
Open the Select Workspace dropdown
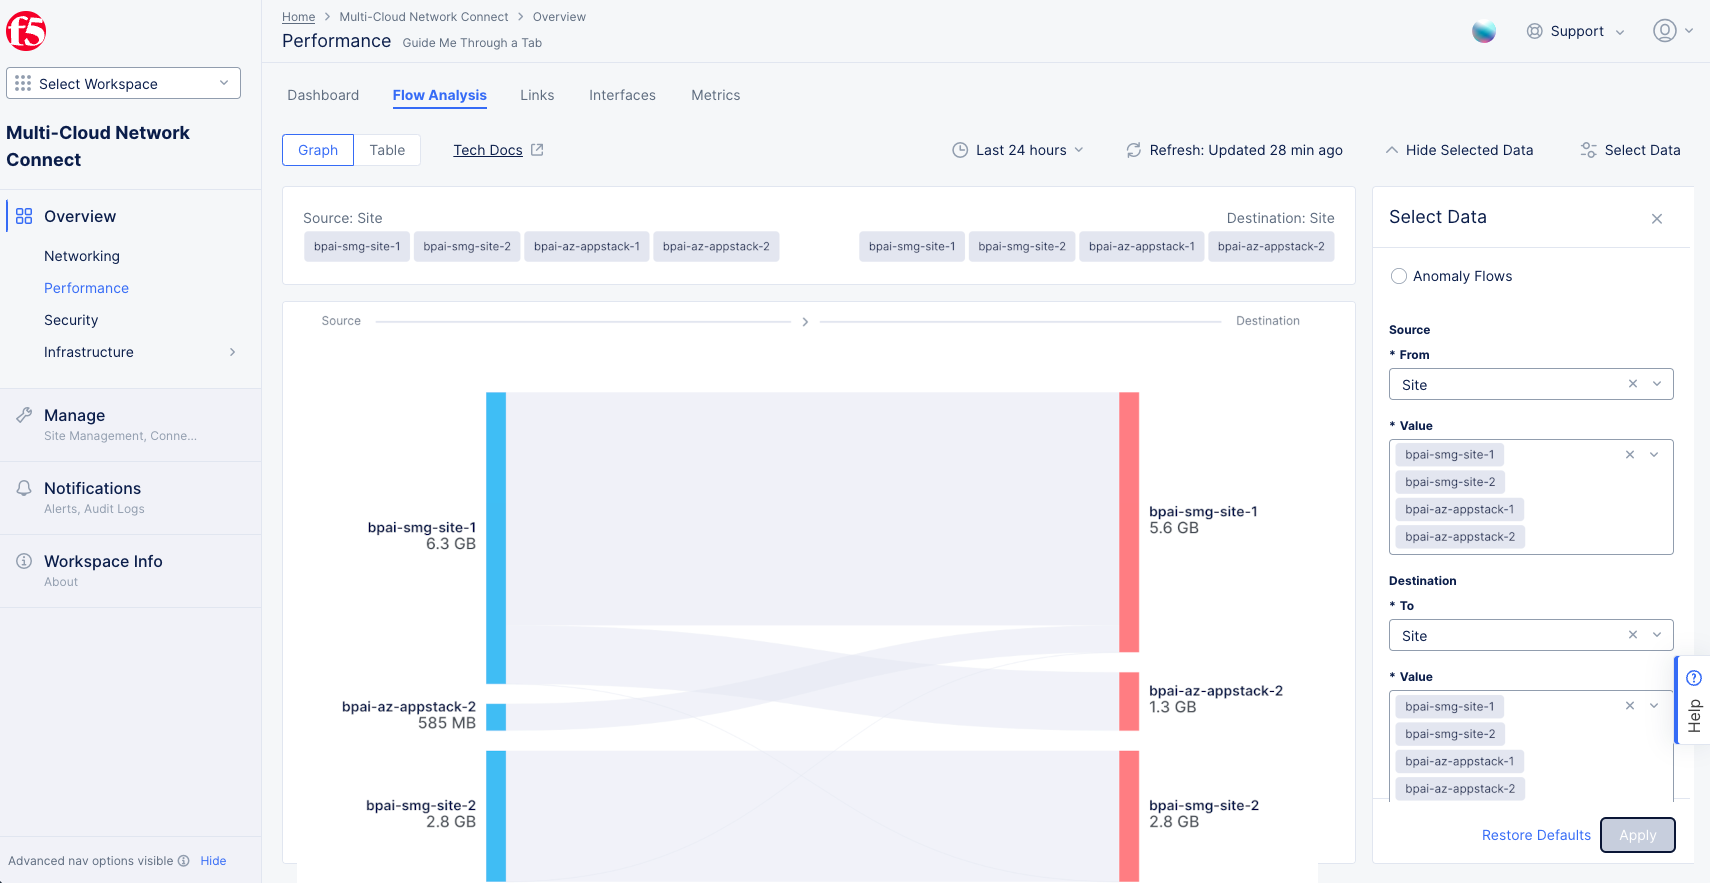[123, 83]
